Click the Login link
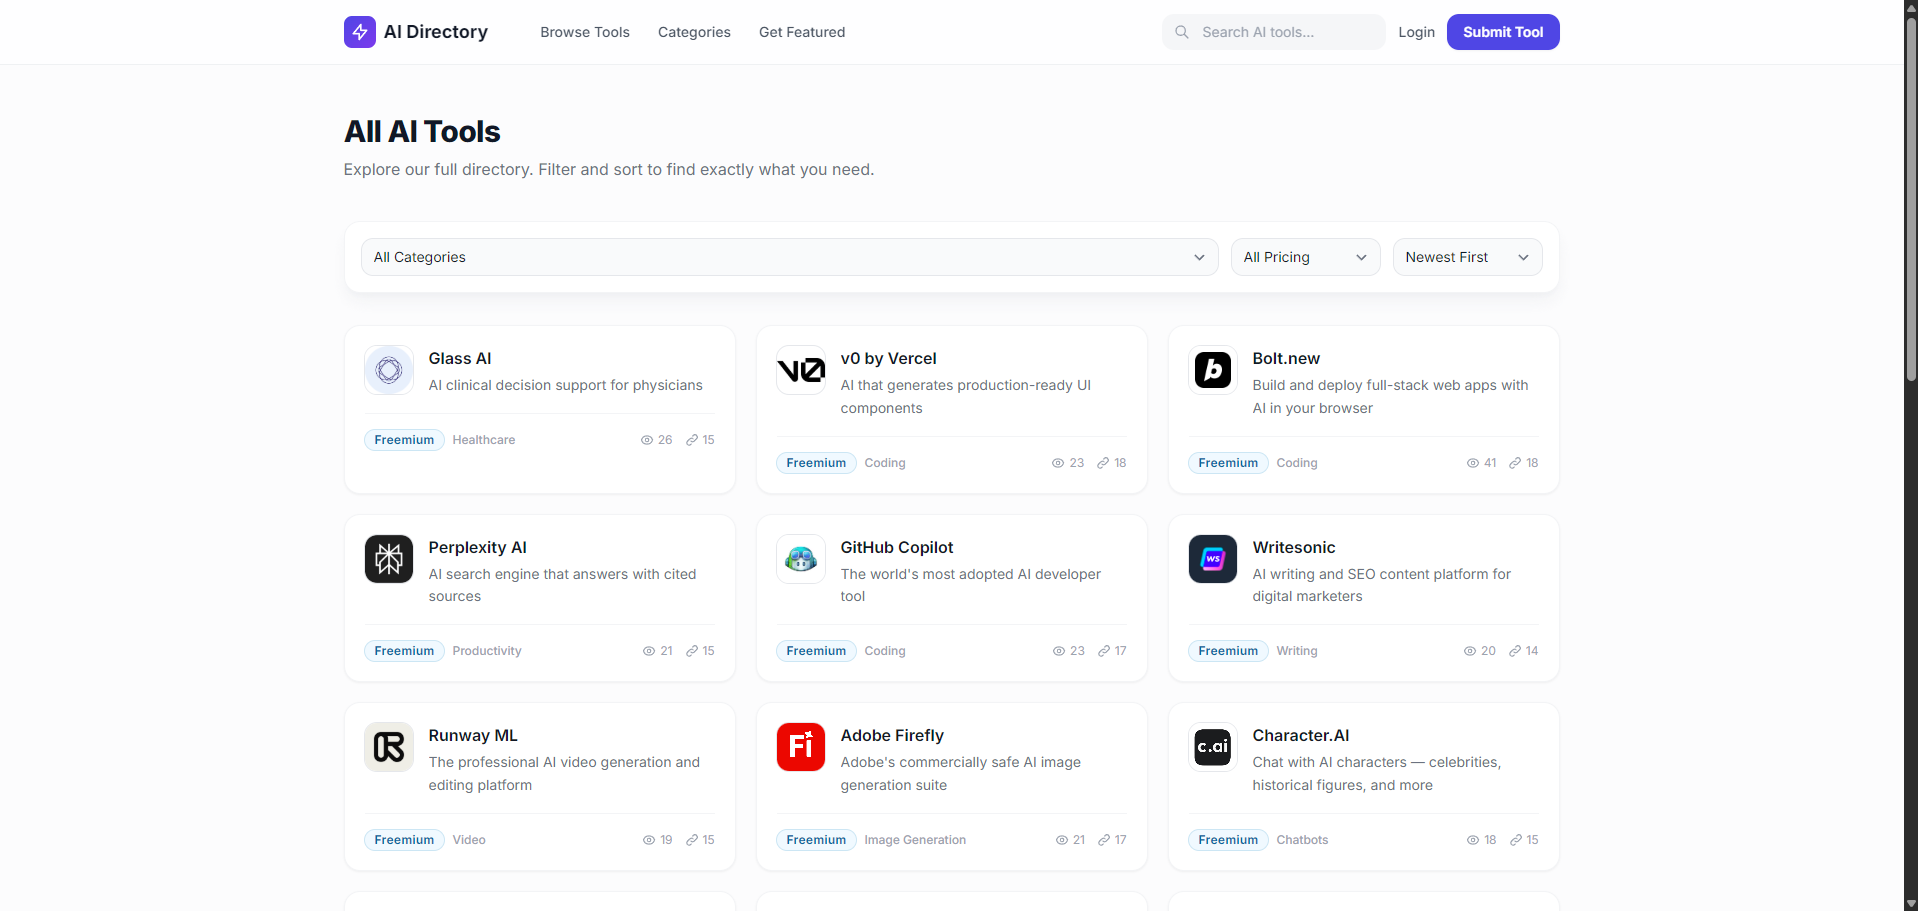Image resolution: width=1918 pixels, height=911 pixels. [1416, 32]
